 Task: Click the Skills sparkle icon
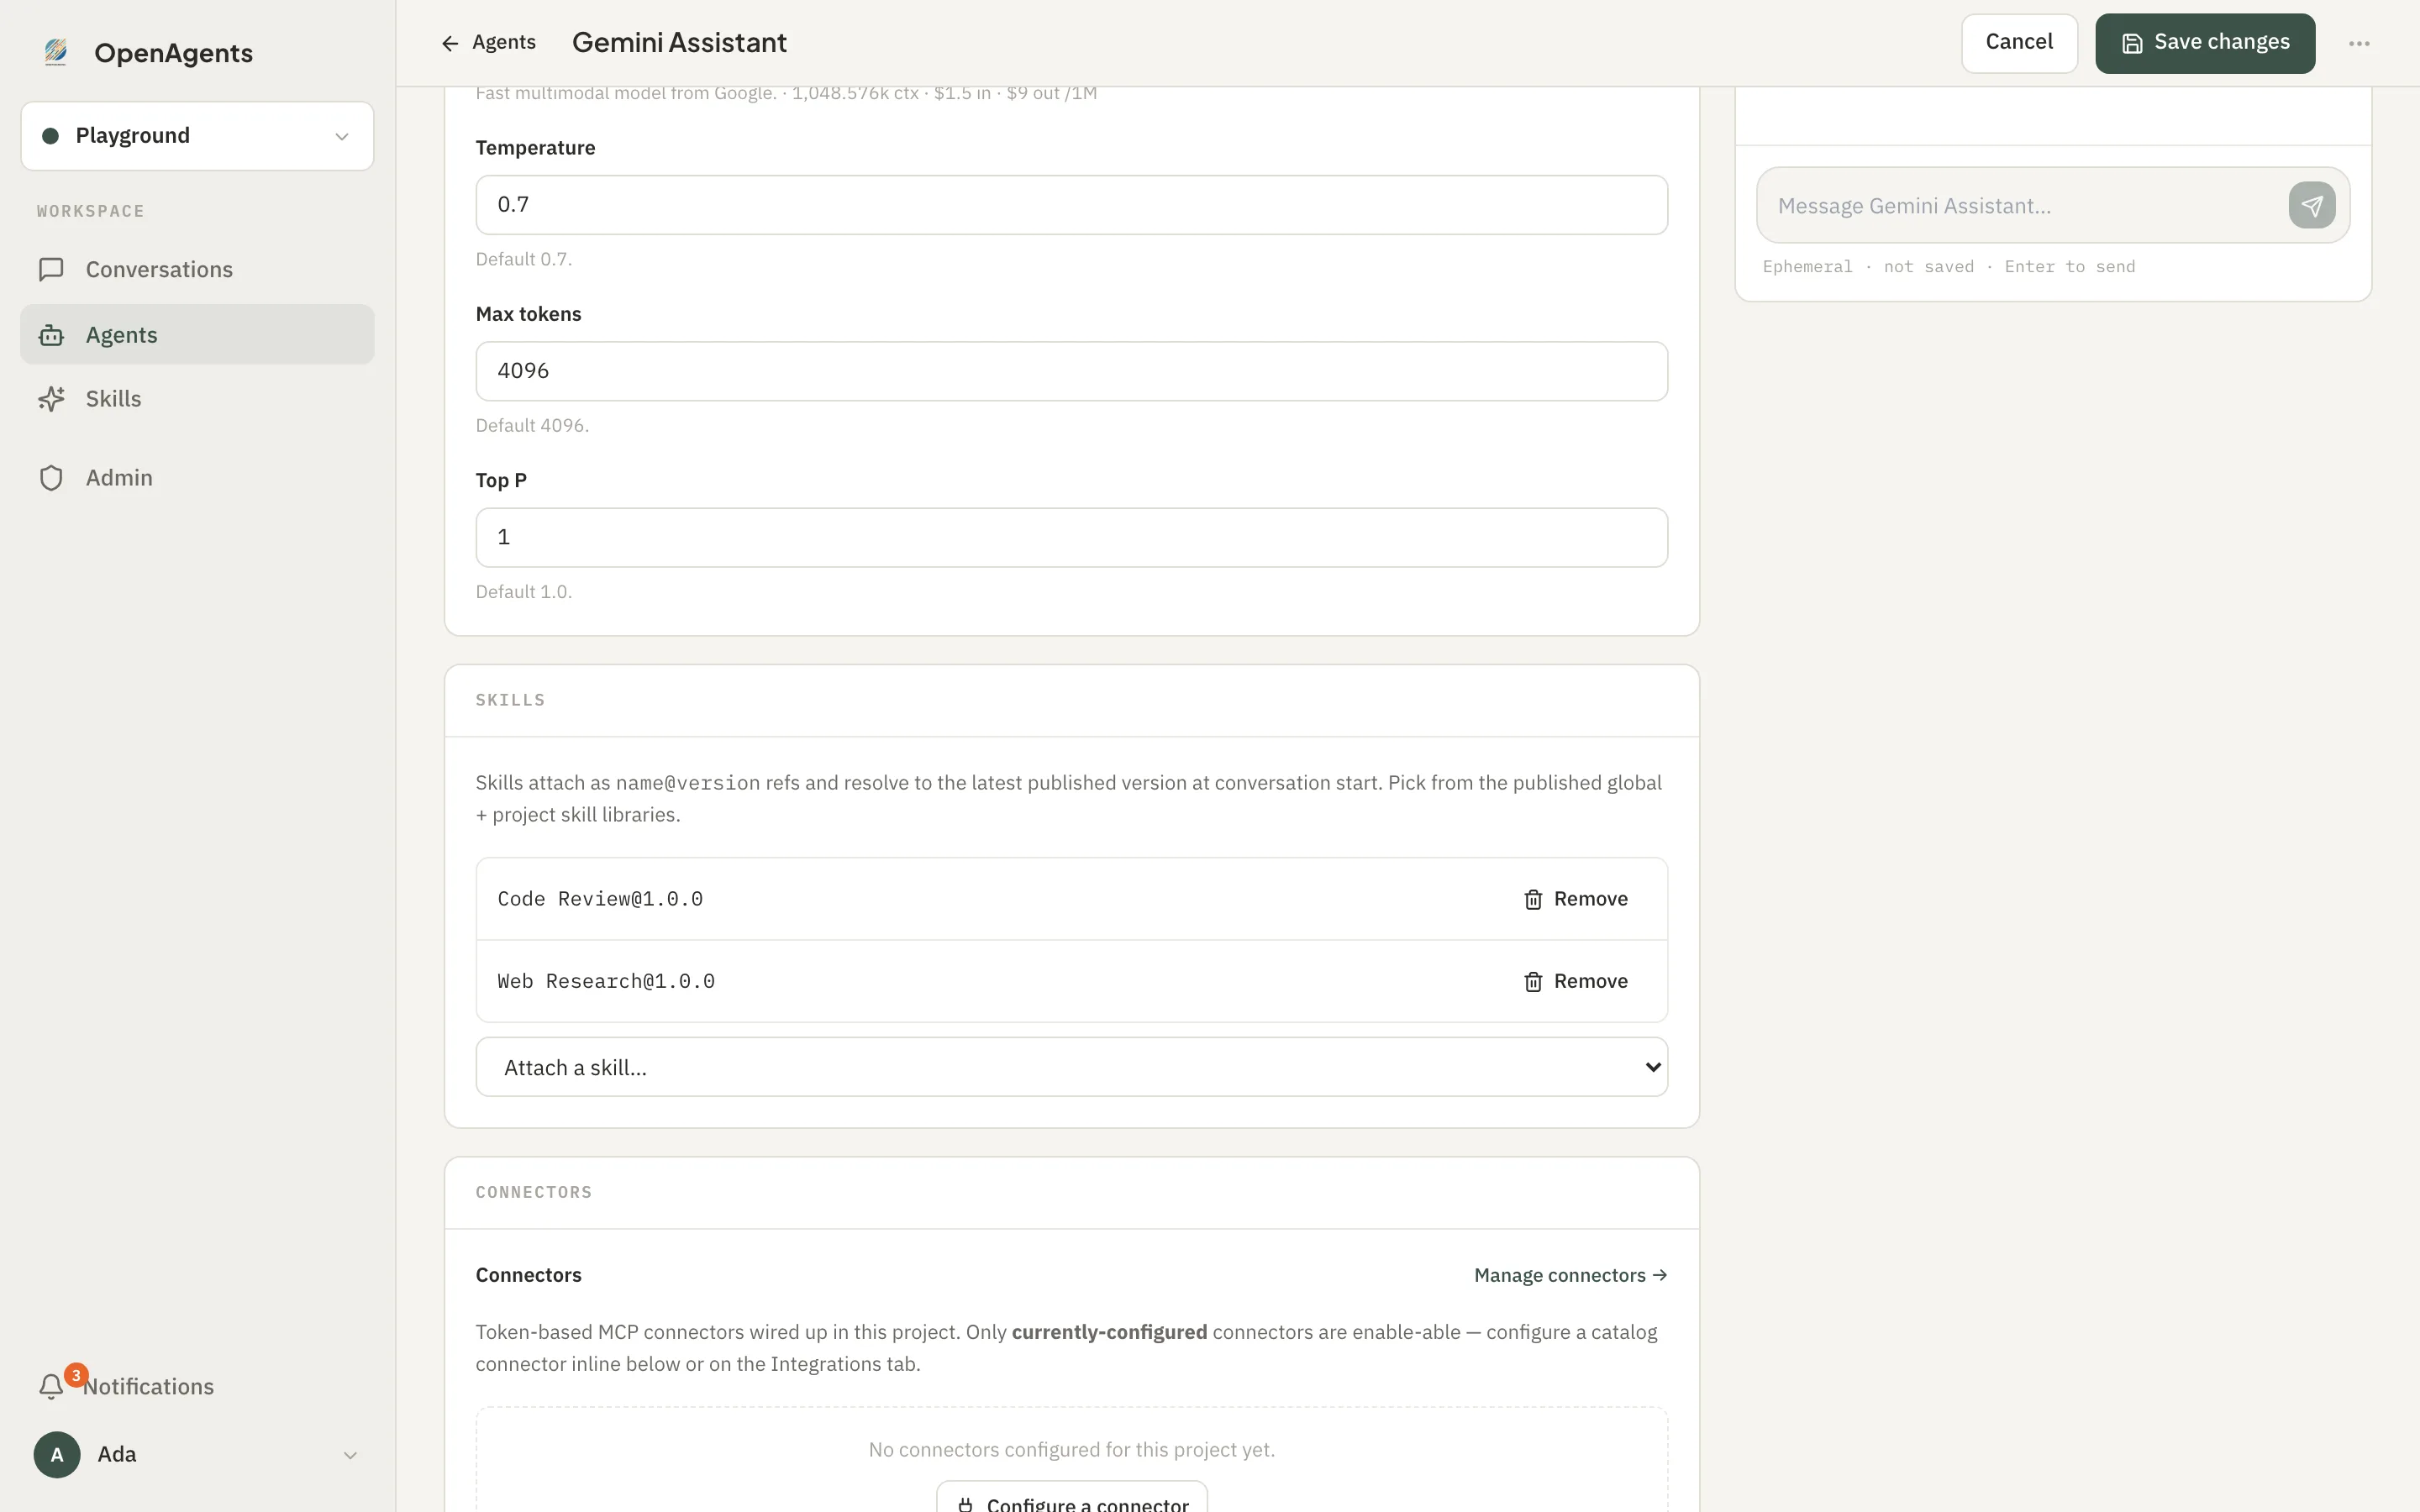coord(51,399)
